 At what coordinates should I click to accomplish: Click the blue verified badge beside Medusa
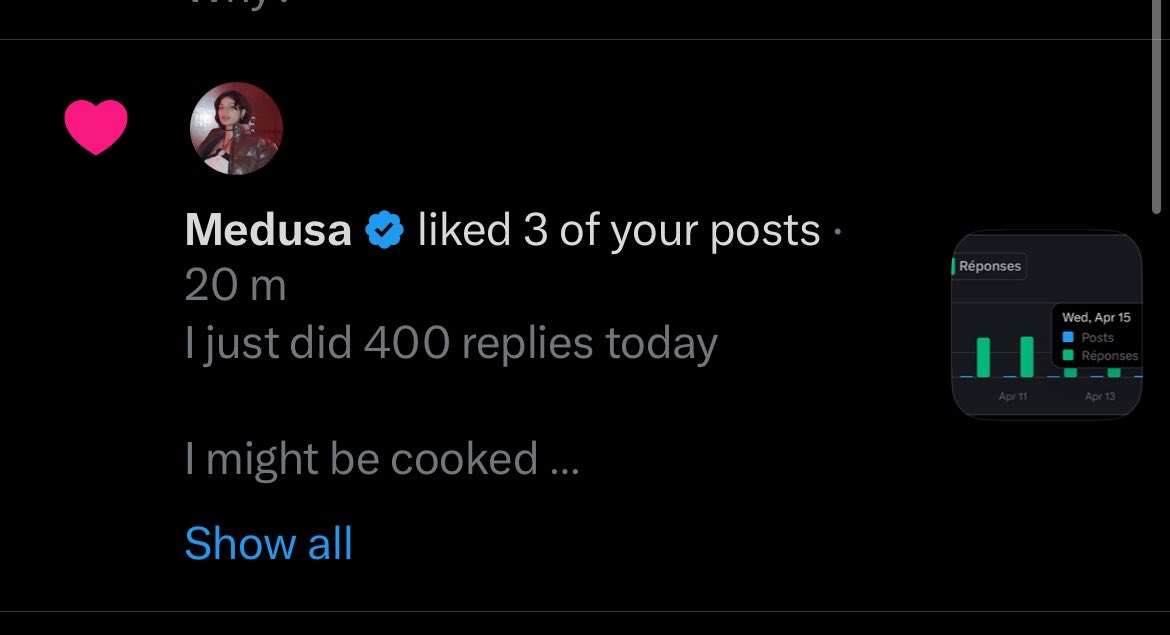pyautogui.click(x=384, y=231)
